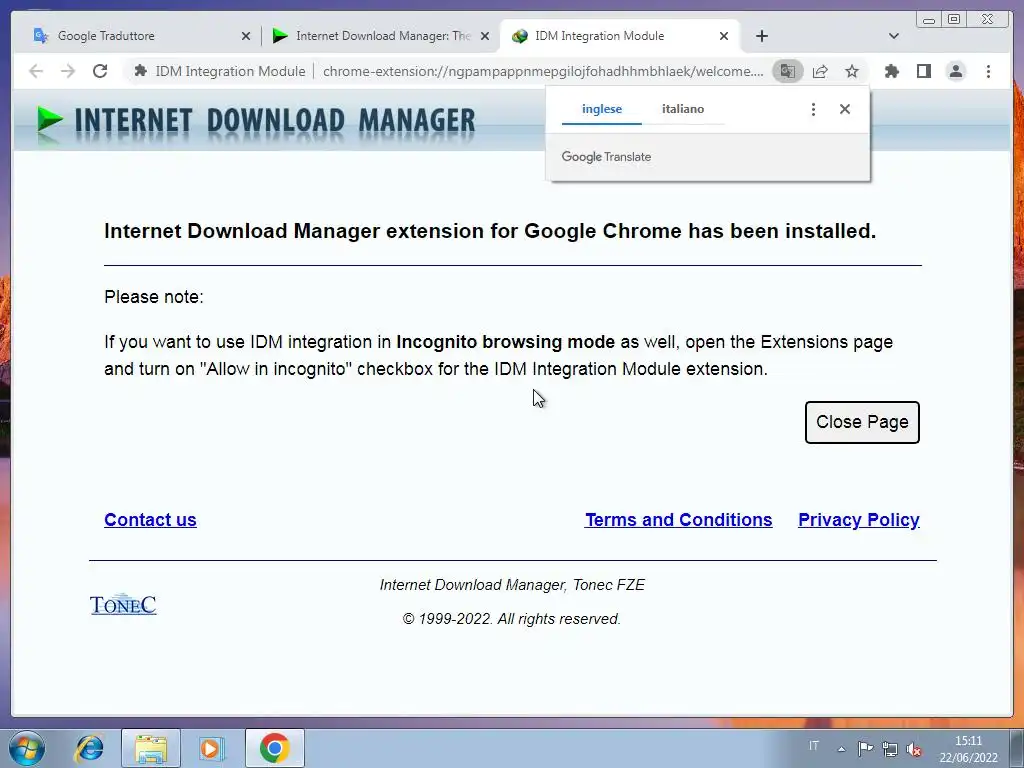Show hidden system tray icons
This screenshot has width=1024, height=768.
pyautogui.click(x=842, y=749)
